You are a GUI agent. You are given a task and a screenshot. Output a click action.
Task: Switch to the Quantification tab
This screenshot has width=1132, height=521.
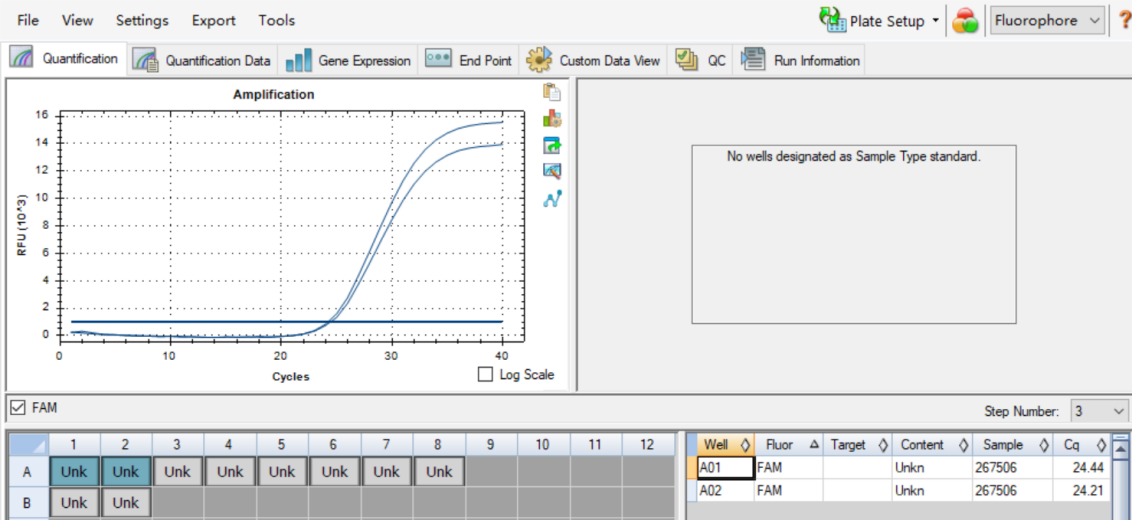click(64, 58)
